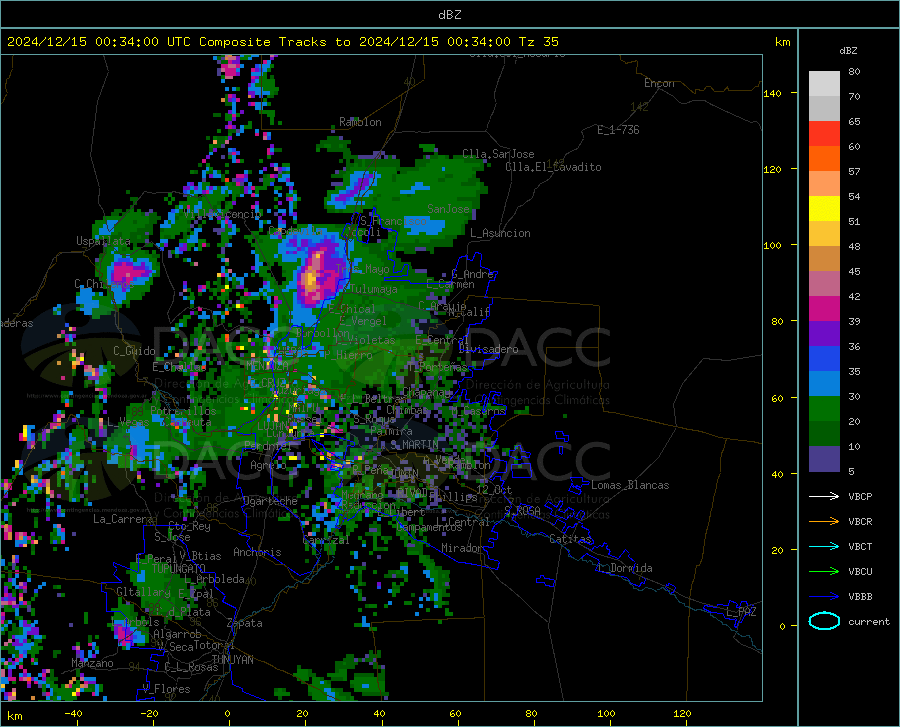Click the 'E_1-736' label on the map
900x727 pixels.
tap(618, 130)
